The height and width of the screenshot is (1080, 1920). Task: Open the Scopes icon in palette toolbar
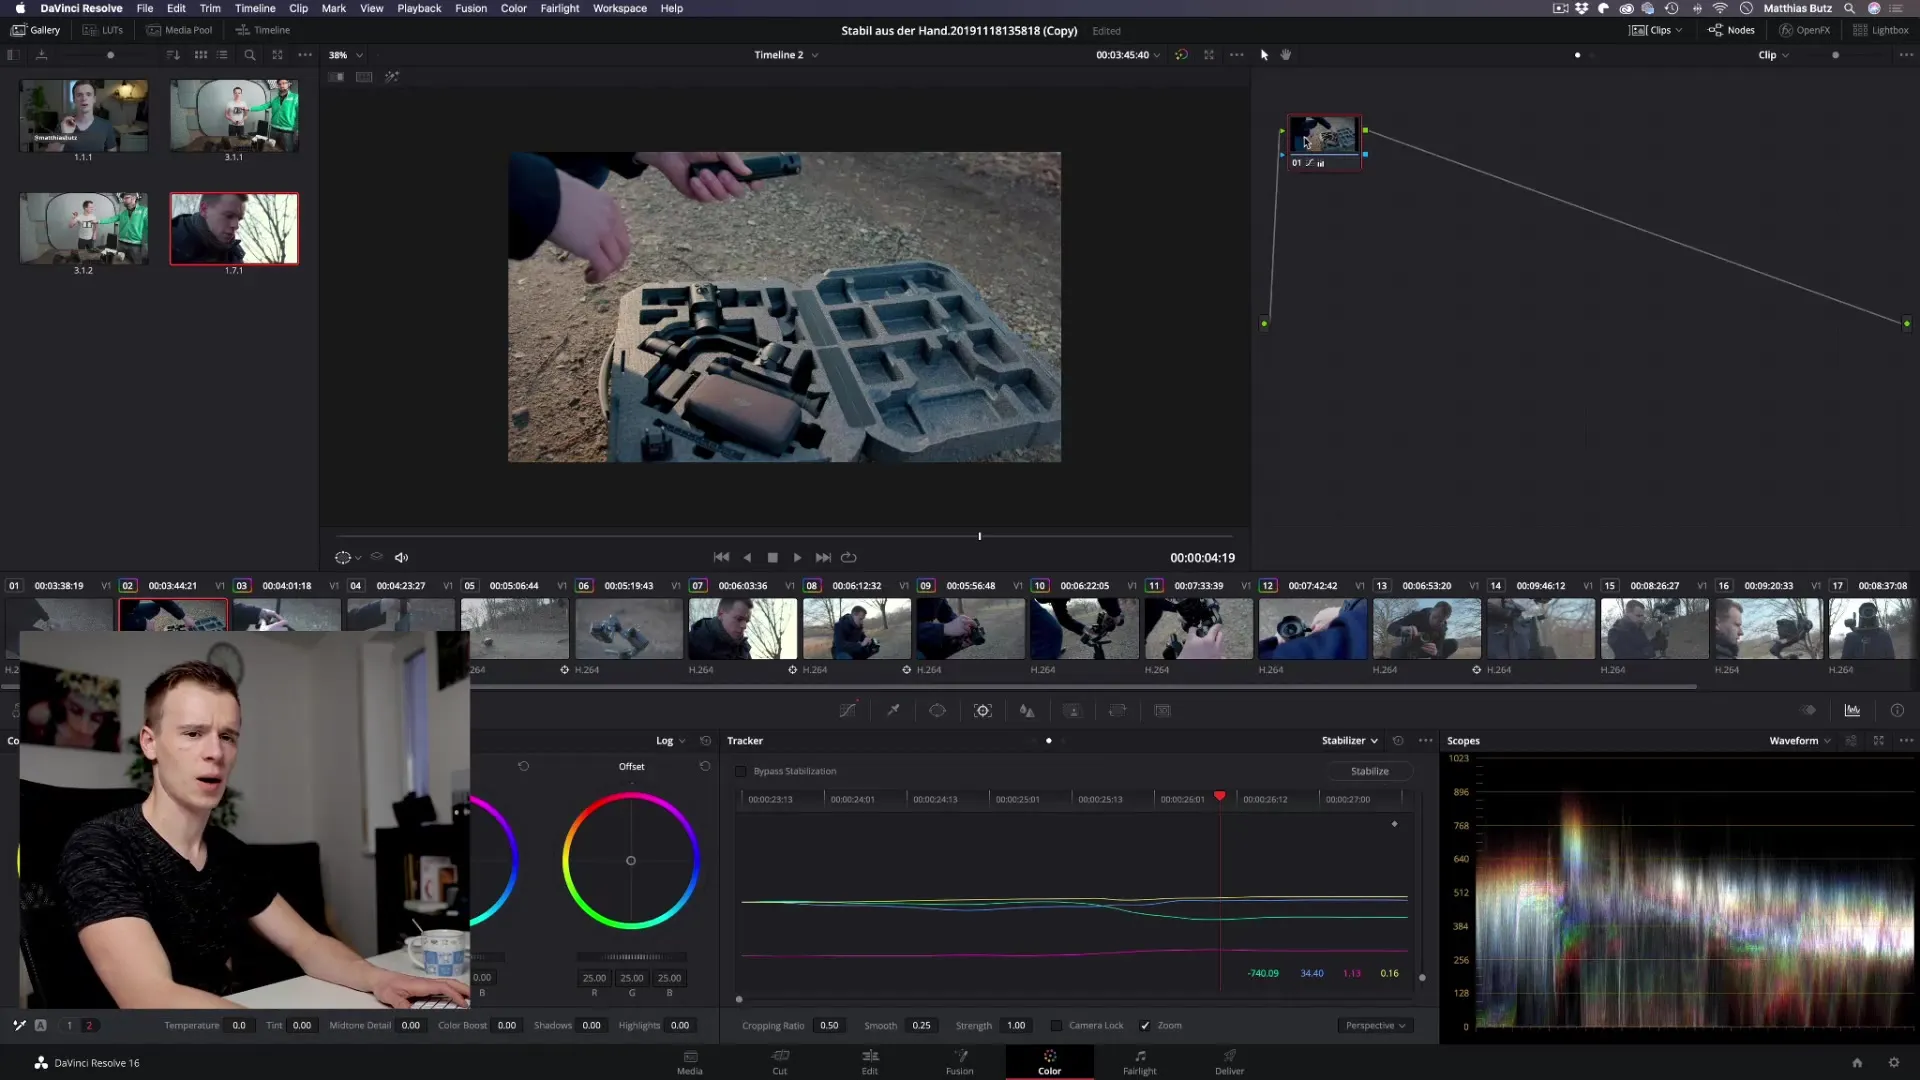click(x=1852, y=710)
